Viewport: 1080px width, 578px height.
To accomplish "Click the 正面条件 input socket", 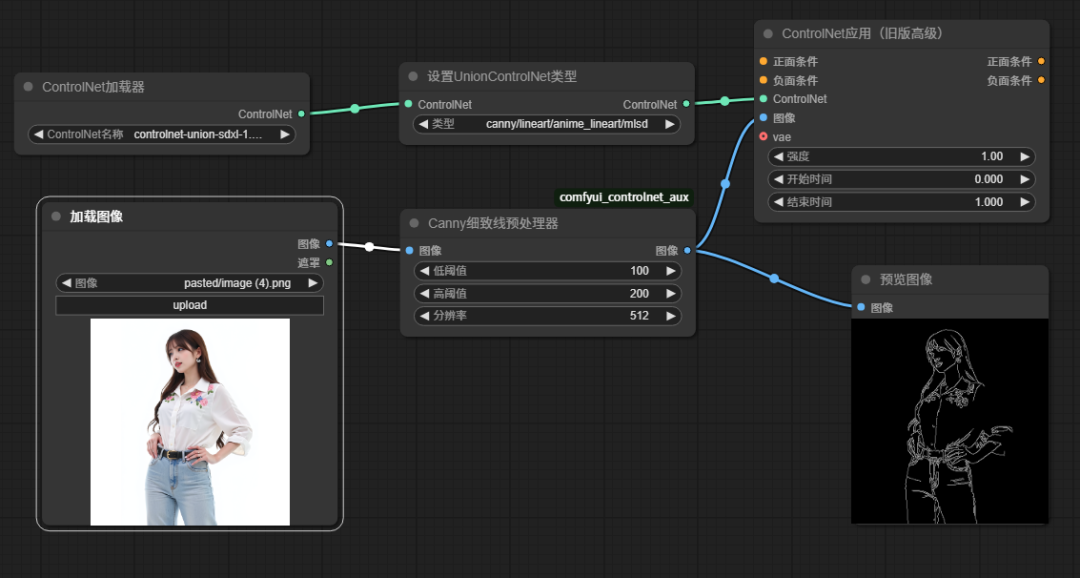I will (x=763, y=61).
